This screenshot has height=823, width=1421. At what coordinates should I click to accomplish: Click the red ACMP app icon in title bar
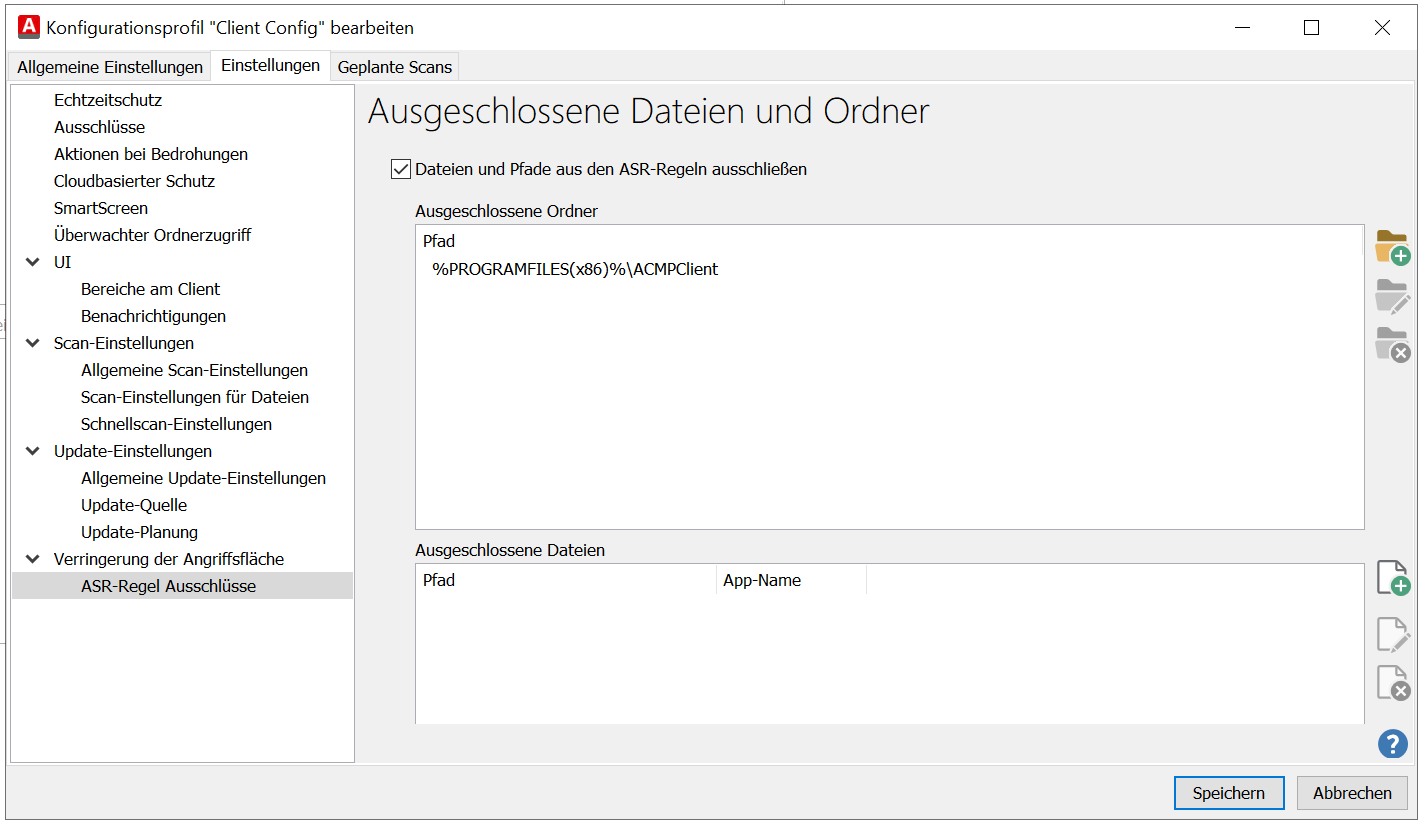coord(29,28)
